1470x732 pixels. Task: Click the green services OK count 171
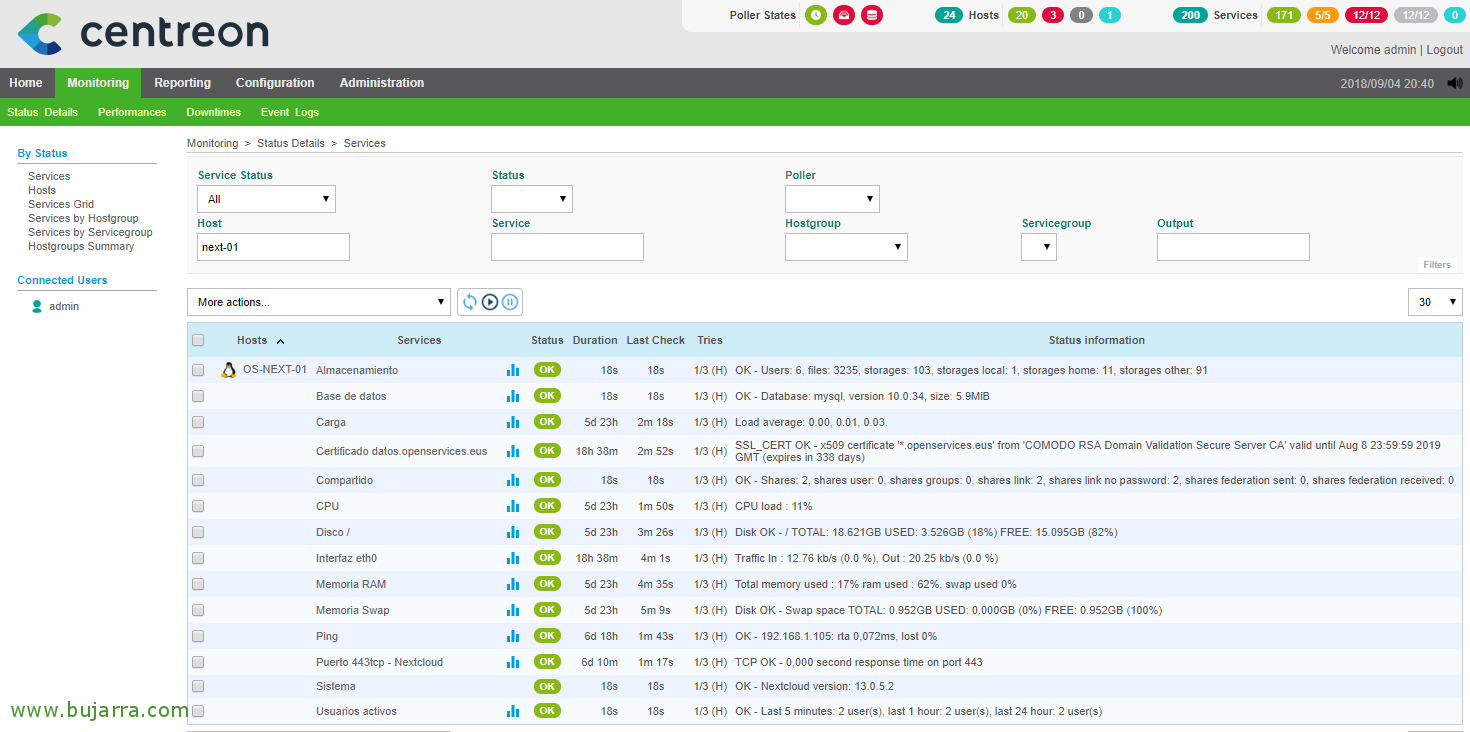click(x=1282, y=15)
